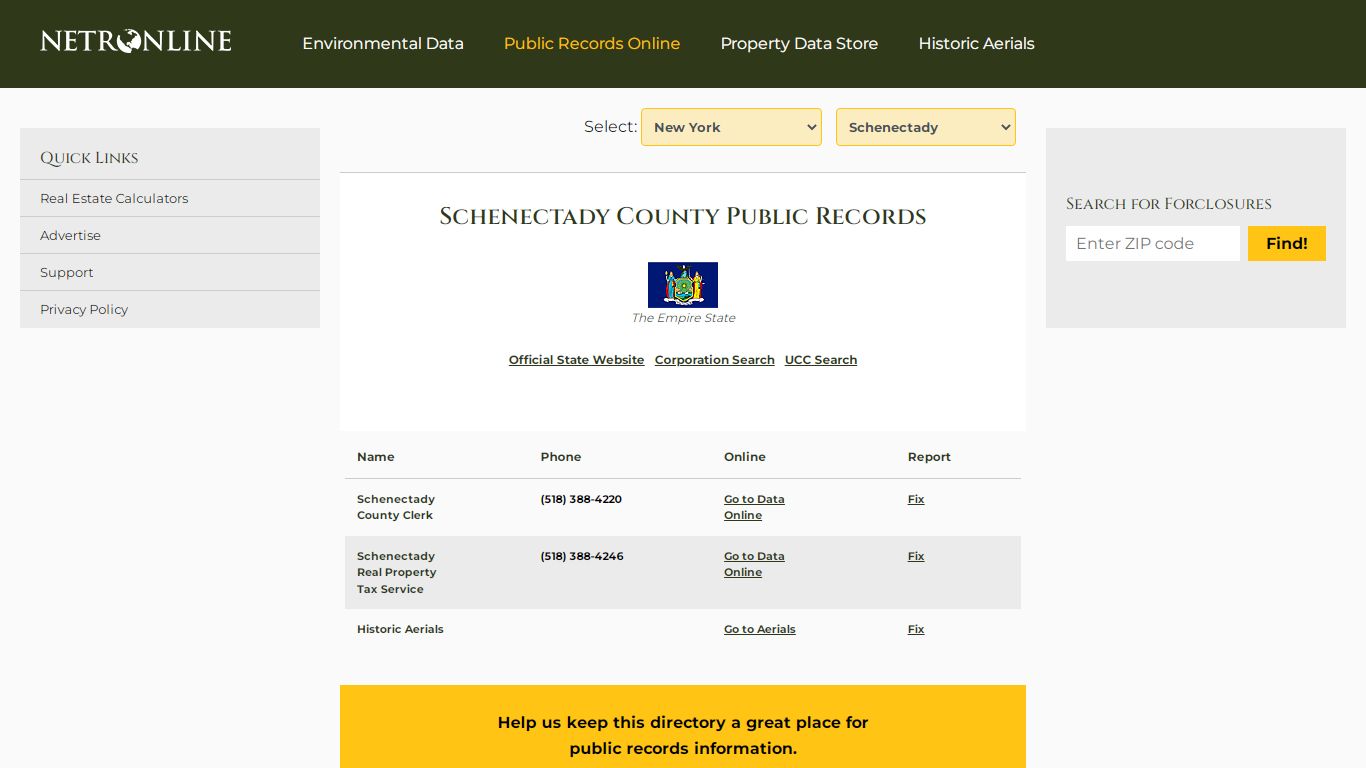The height and width of the screenshot is (768, 1366).
Task: Click the Find! foreclosures button
Action: point(1287,243)
